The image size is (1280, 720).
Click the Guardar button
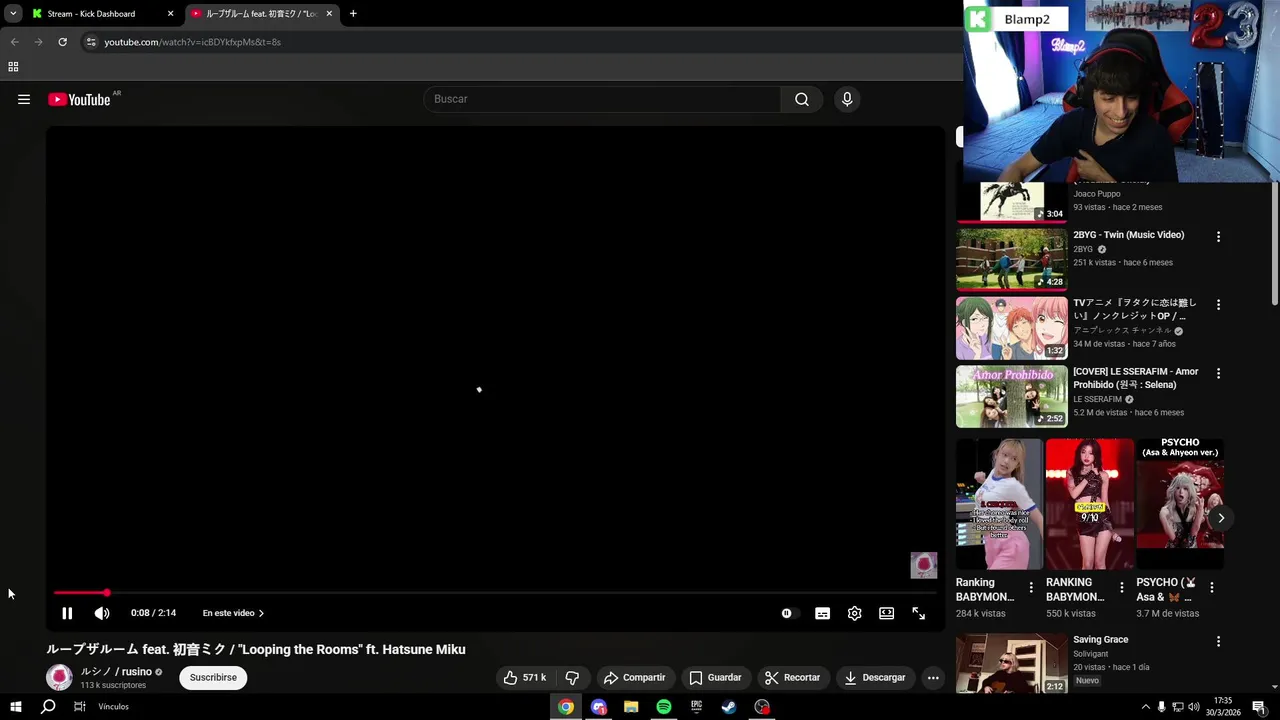click(715, 677)
